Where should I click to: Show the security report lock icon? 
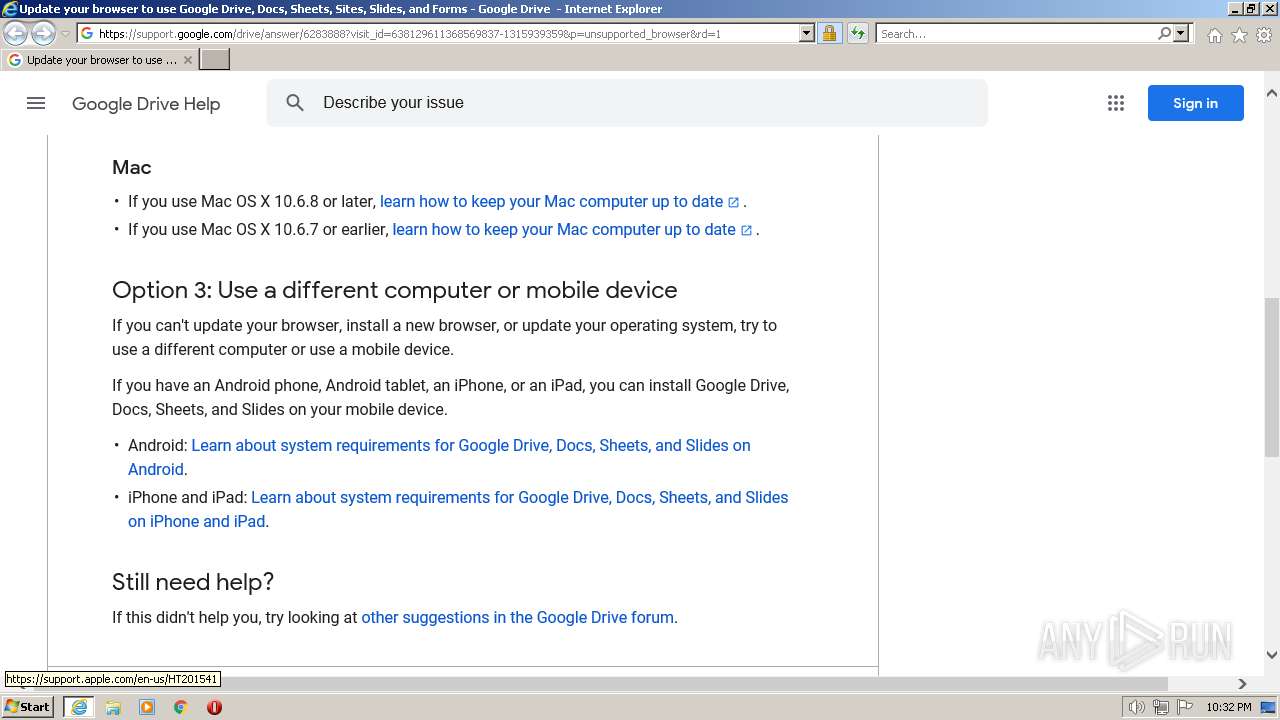(829, 33)
